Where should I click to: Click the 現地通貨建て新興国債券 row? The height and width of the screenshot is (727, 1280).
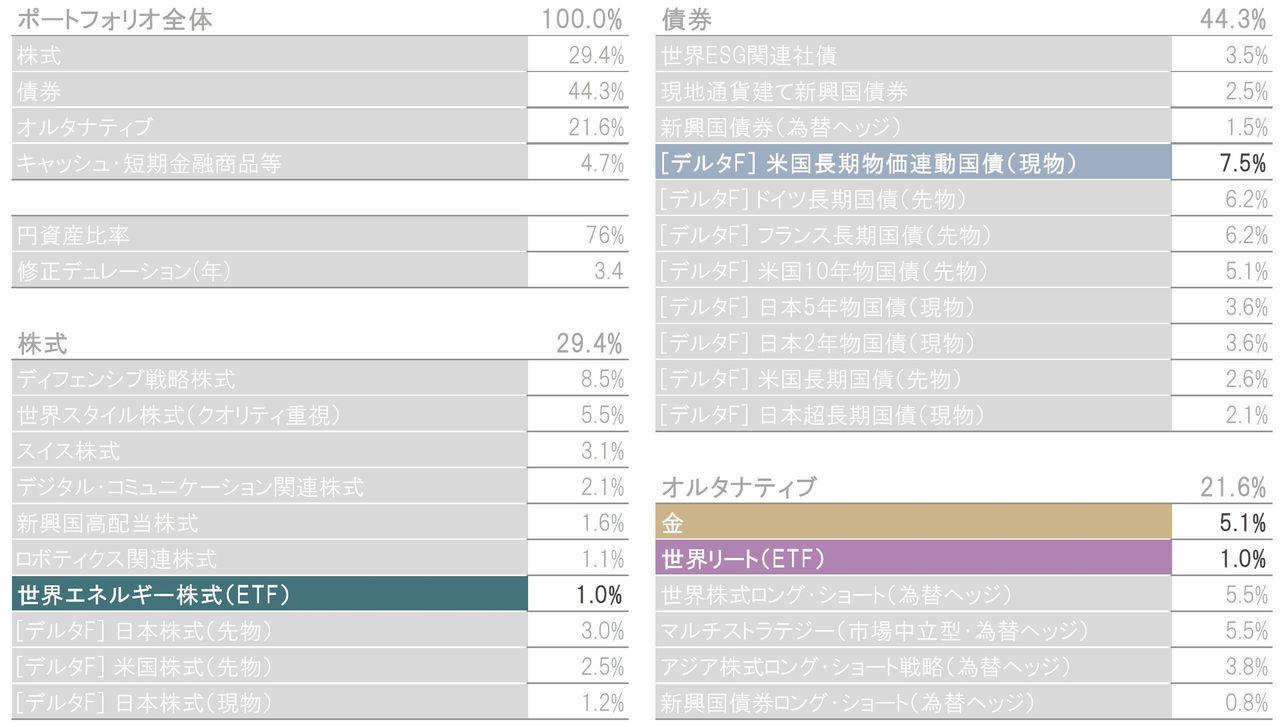pyautogui.click(x=964, y=91)
